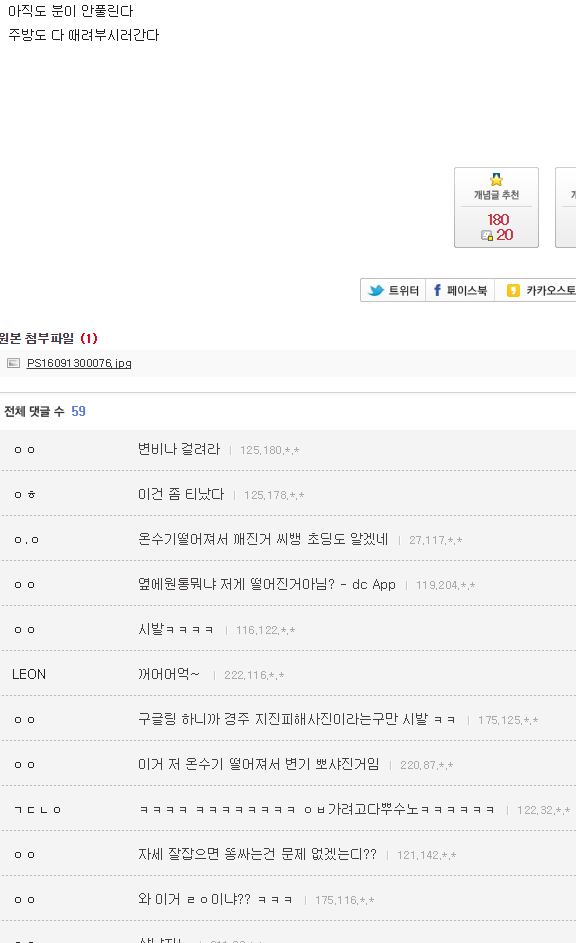Click the Twitter bird icon

coord(376,290)
